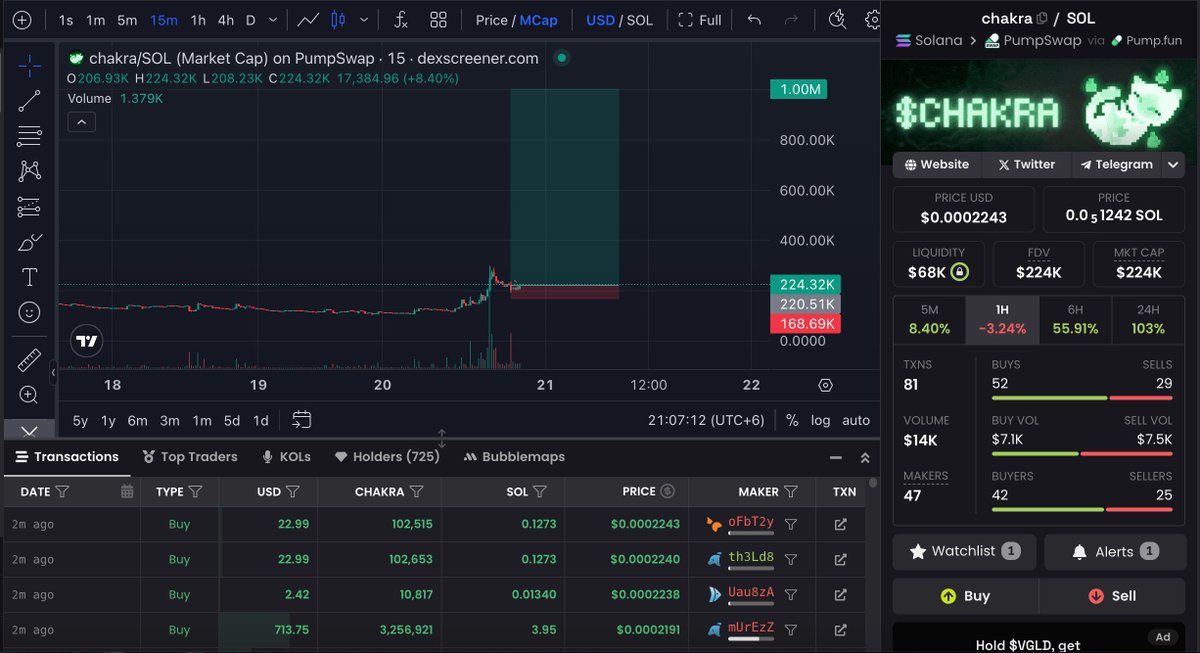Add token to Watchlist
Screen dimensions: 1200x653
coord(964,551)
